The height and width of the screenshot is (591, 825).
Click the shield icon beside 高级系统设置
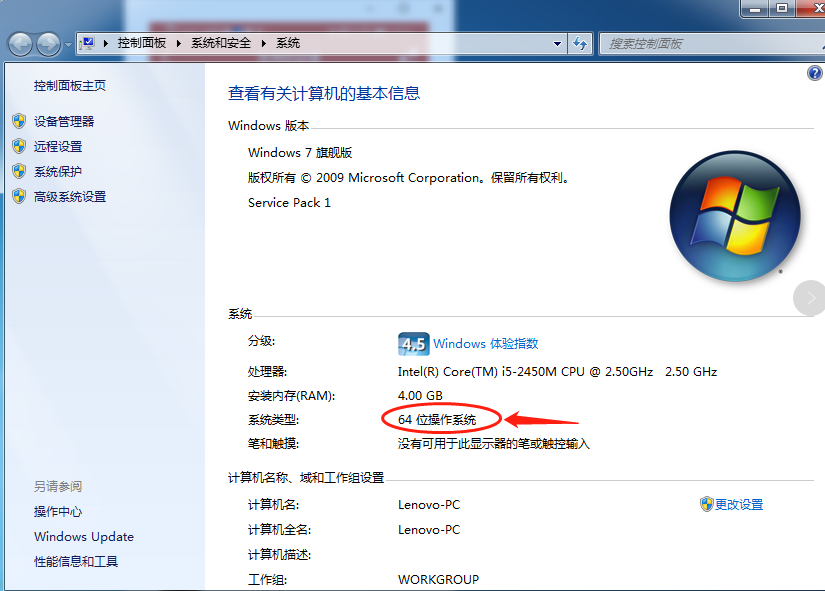[18, 196]
